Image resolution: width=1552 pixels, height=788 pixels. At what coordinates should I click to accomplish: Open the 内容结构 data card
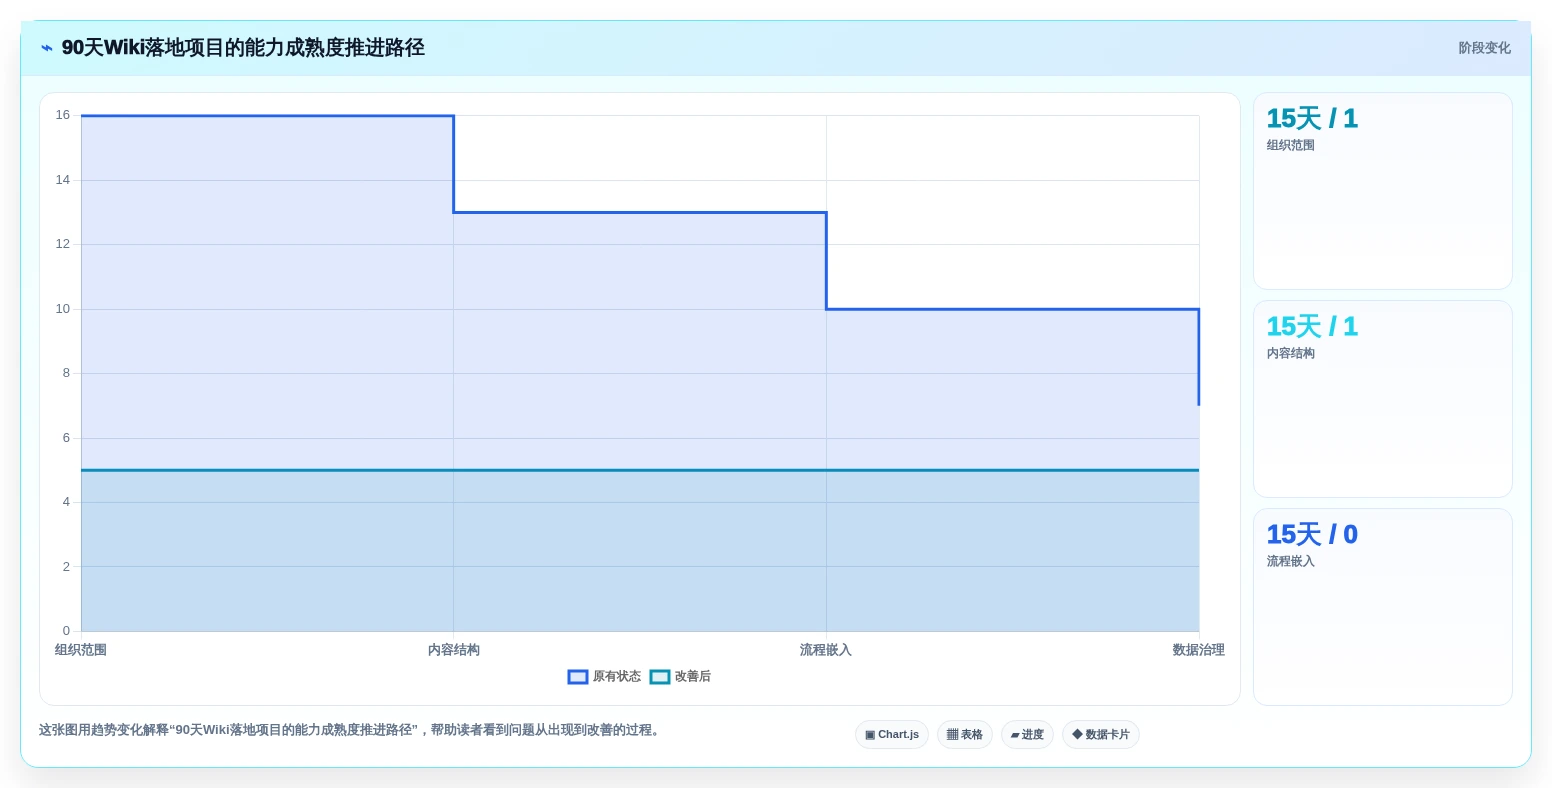[1383, 399]
